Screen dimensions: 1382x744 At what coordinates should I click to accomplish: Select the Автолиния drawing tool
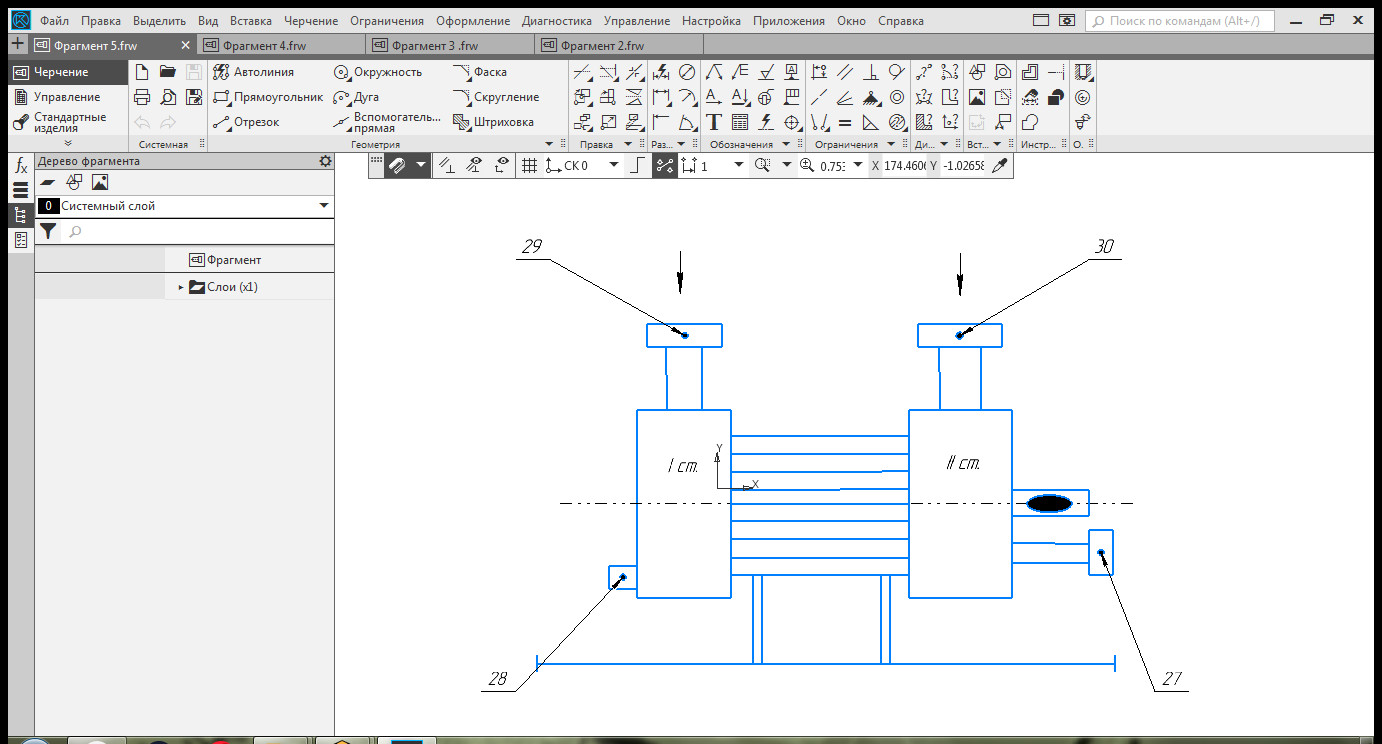[253, 72]
